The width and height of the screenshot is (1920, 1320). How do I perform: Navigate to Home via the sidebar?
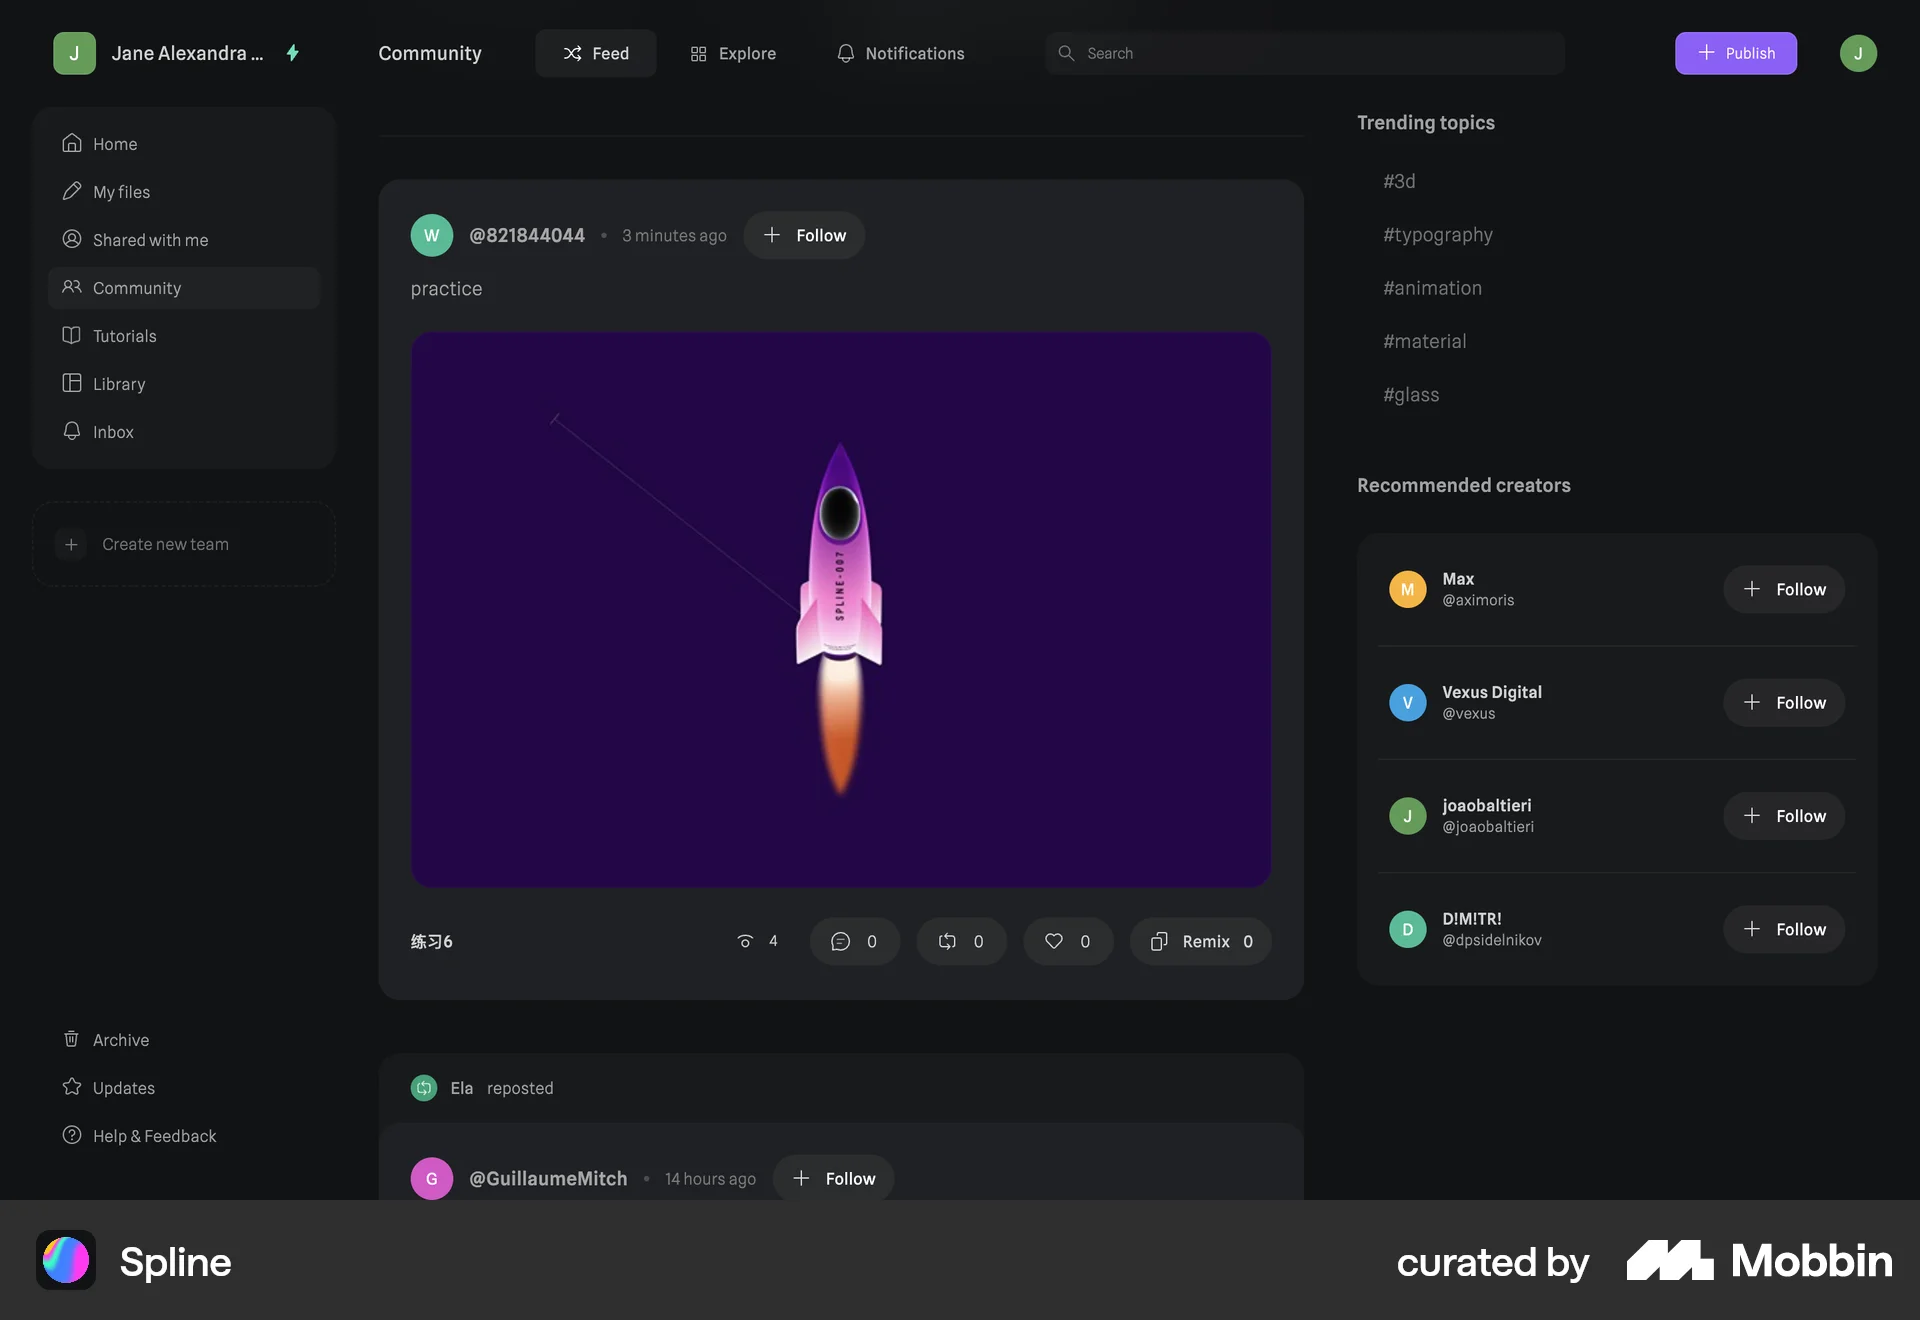tap(114, 143)
